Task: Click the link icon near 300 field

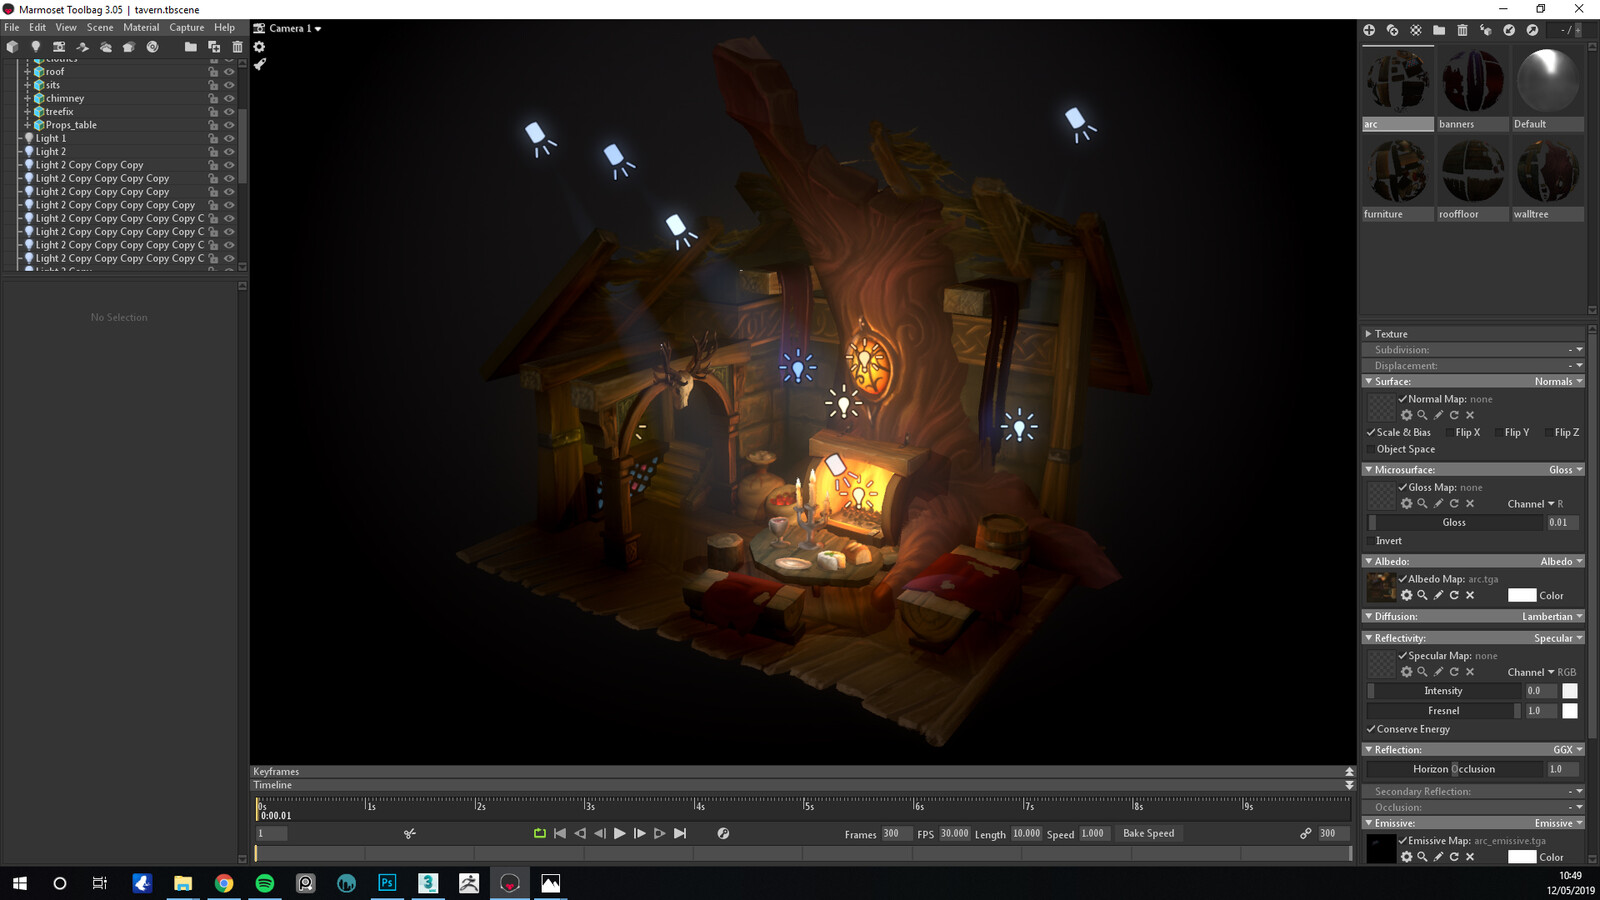Action: point(1305,833)
